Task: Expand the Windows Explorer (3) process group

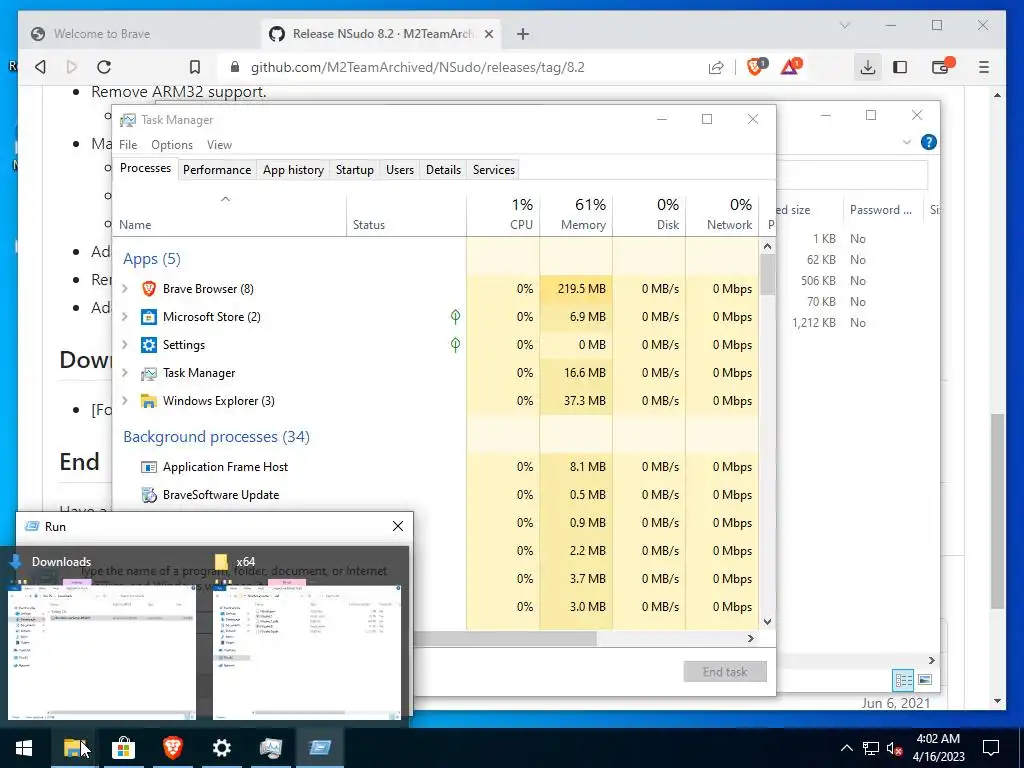Action: click(125, 401)
